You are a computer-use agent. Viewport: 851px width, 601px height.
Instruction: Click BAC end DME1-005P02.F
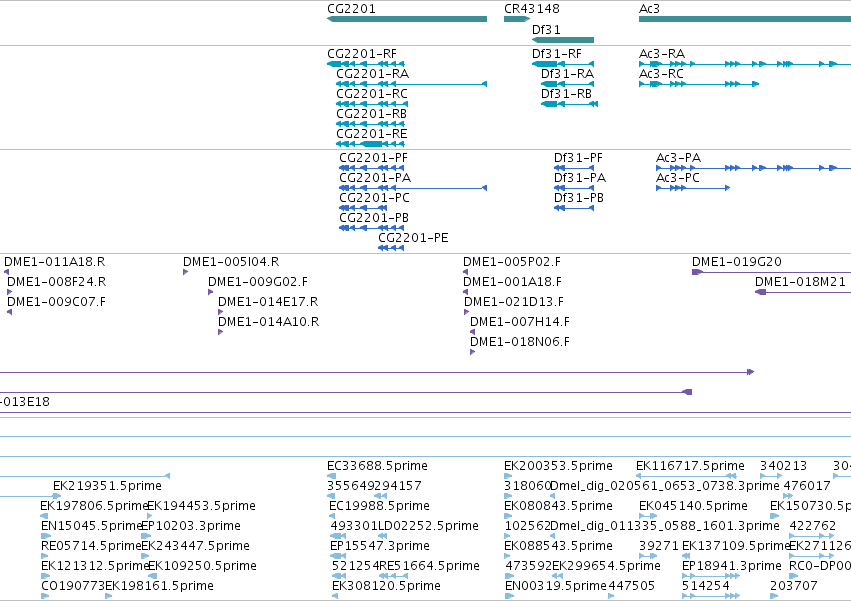click(x=512, y=262)
